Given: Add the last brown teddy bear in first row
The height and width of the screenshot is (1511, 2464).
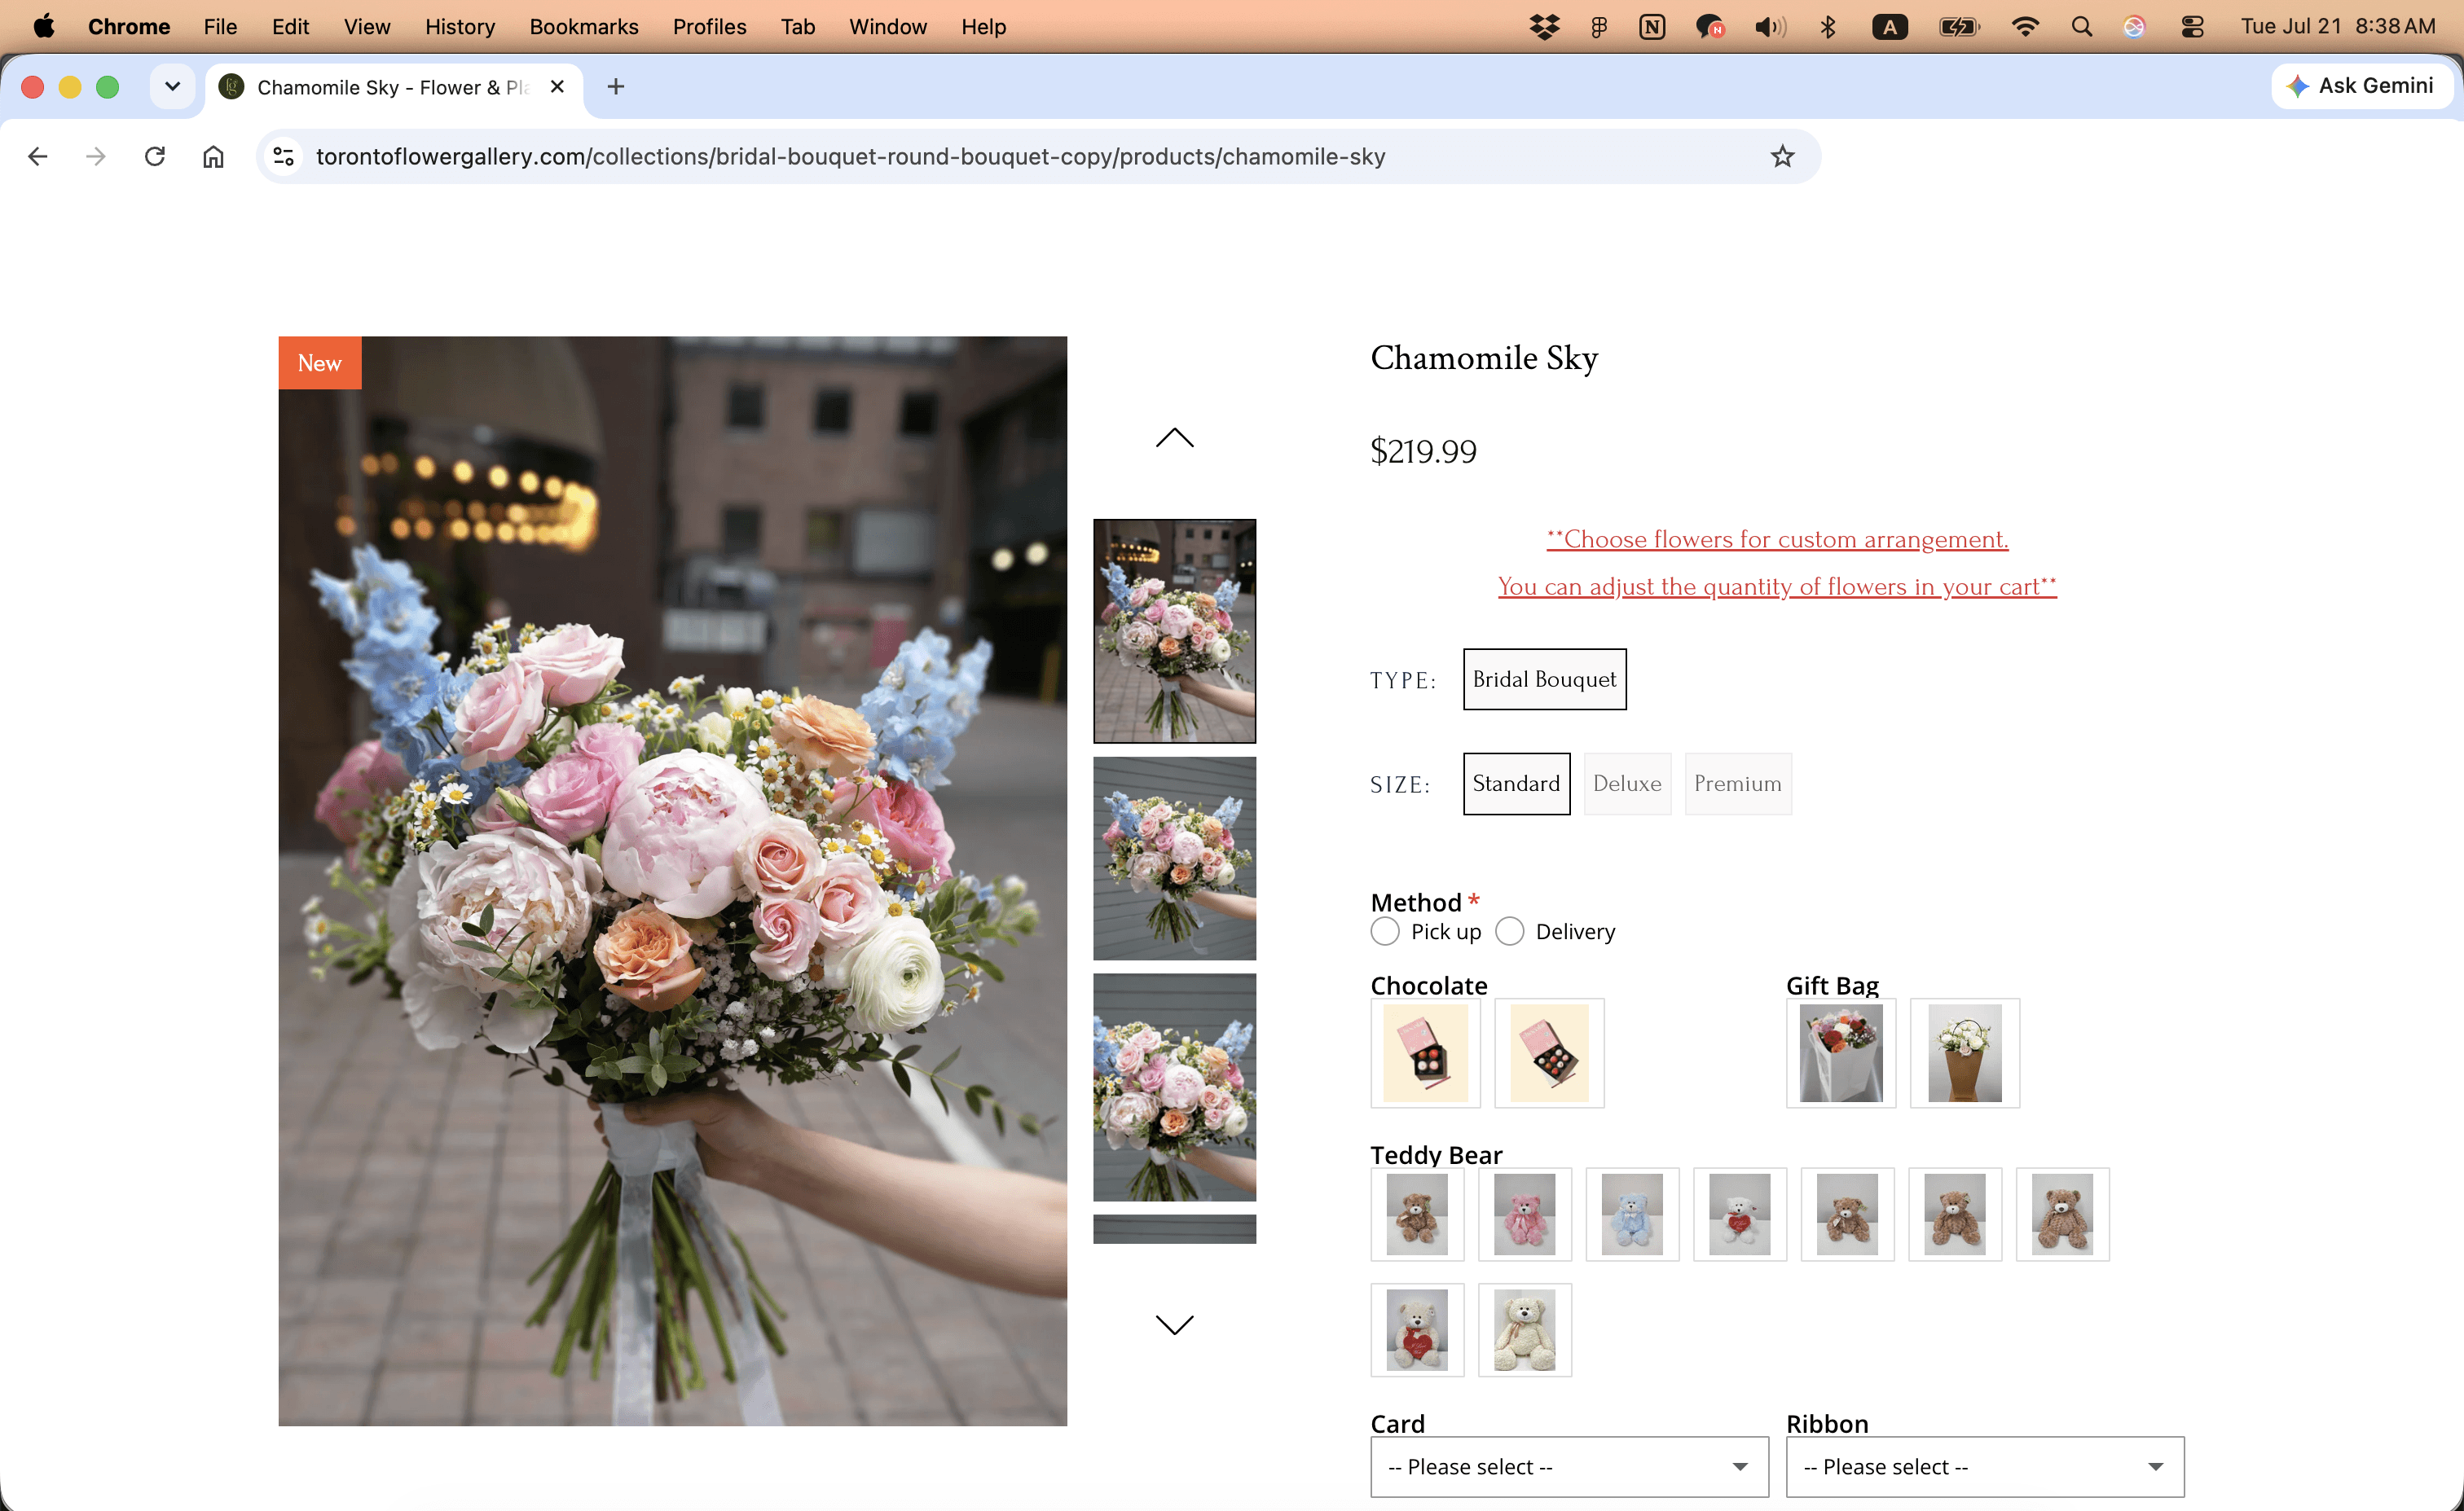Looking at the screenshot, I should (2063, 1214).
